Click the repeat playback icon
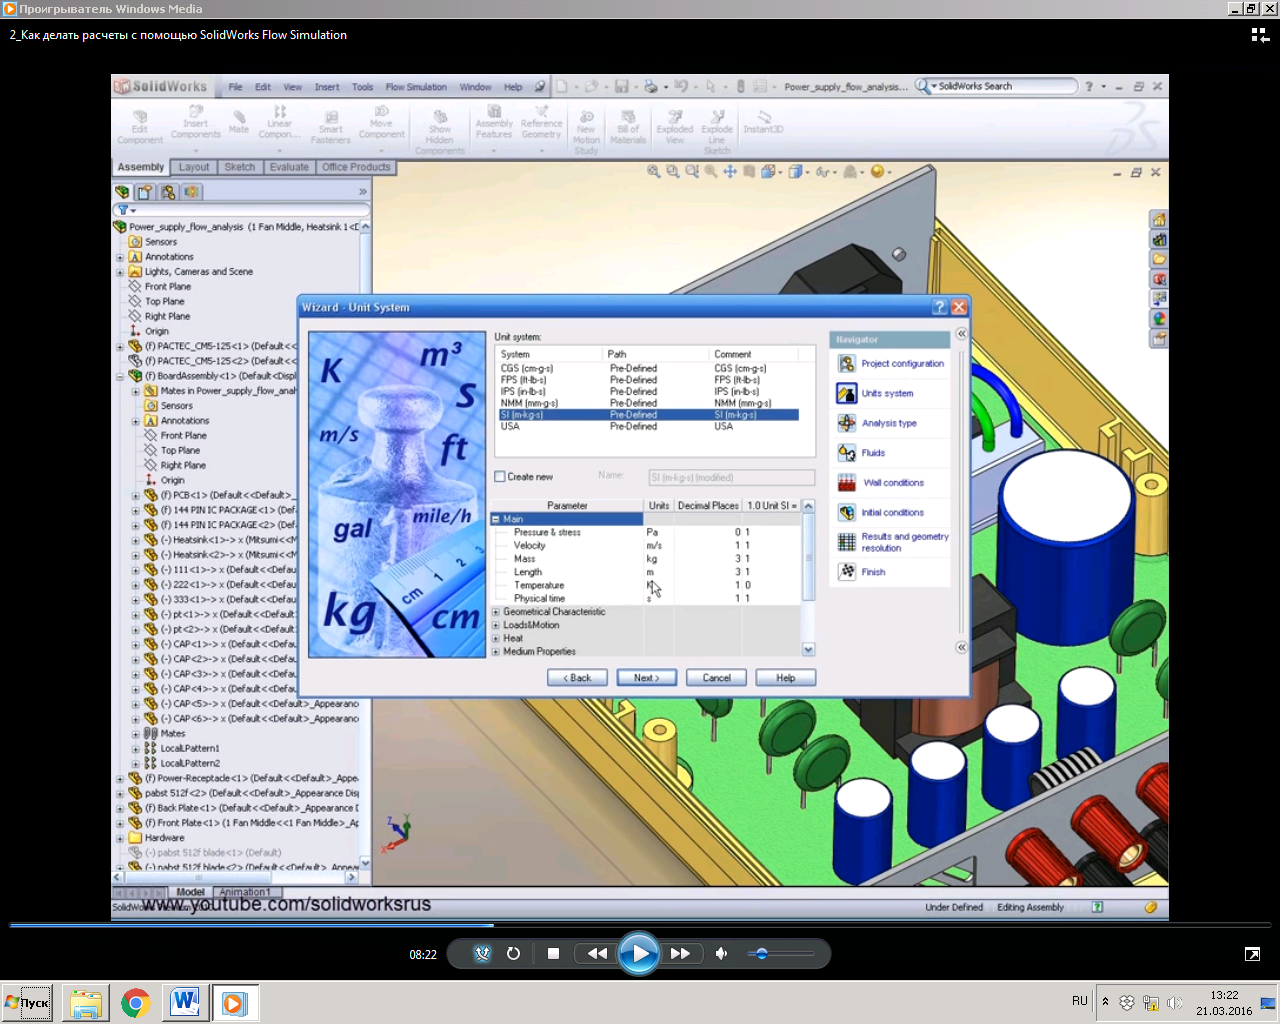The image size is (1280, 1024). click(513, 953)
